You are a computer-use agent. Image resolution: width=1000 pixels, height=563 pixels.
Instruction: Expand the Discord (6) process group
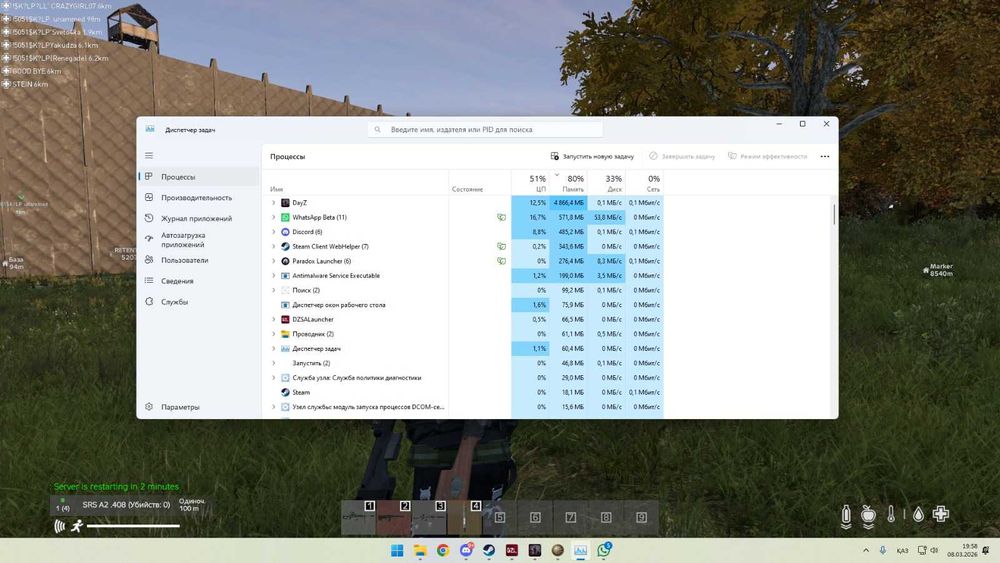[274, 232]
